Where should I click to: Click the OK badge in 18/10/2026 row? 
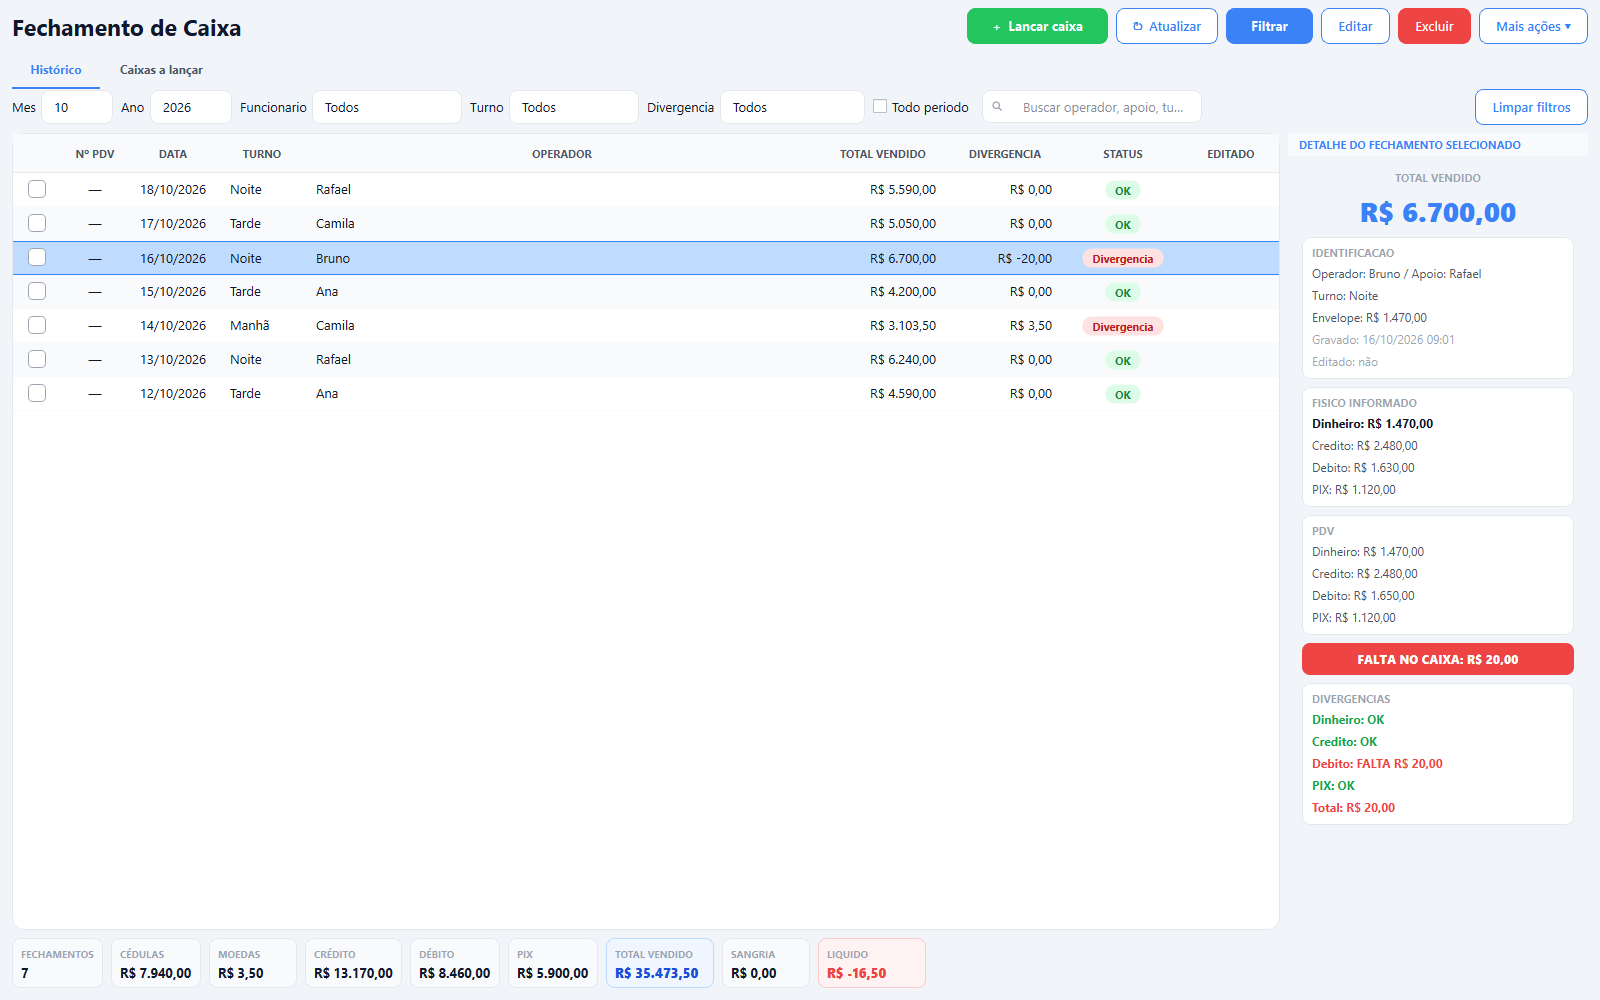(1123, 191)
